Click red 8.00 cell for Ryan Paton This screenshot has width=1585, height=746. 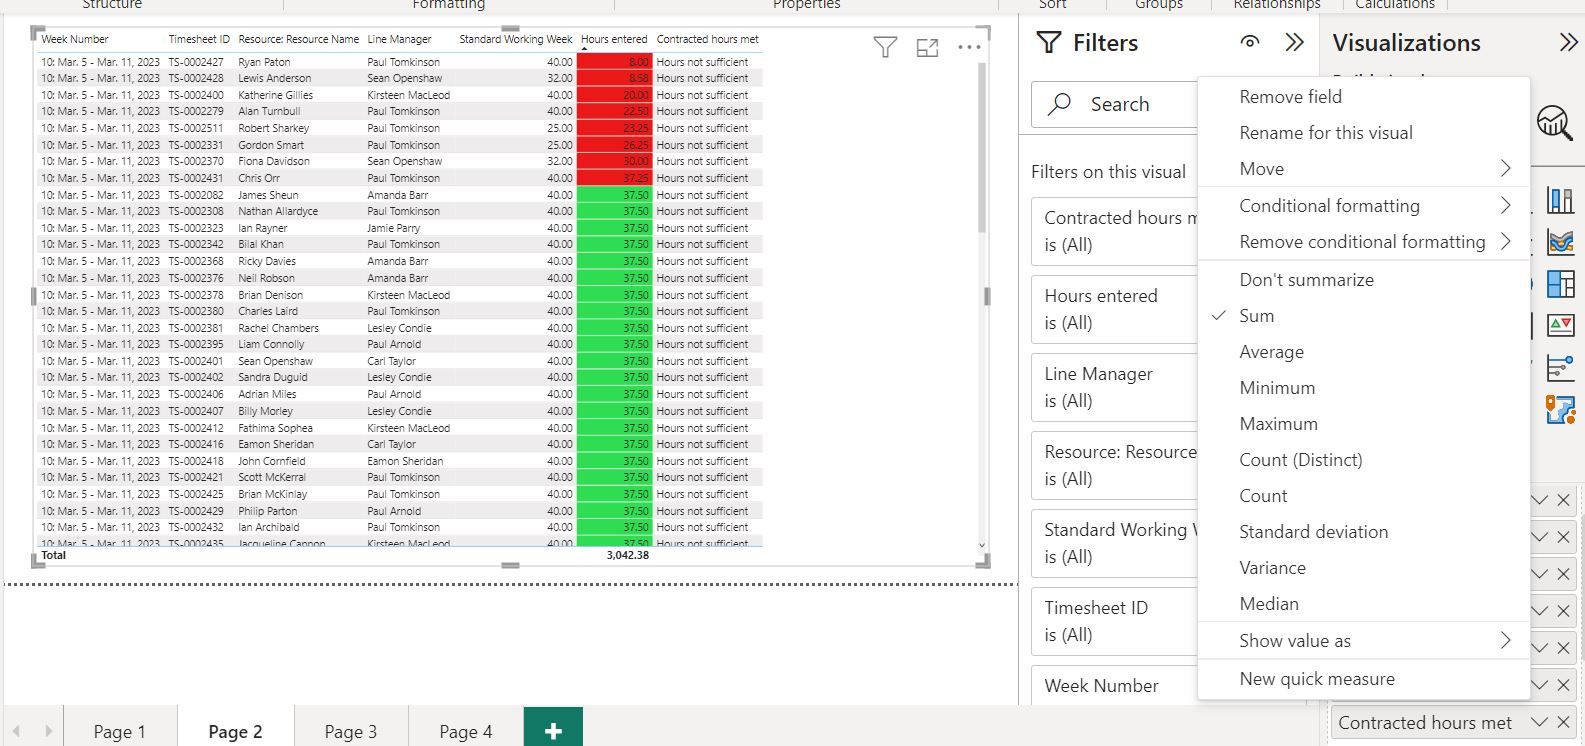[x=614, y=62]
